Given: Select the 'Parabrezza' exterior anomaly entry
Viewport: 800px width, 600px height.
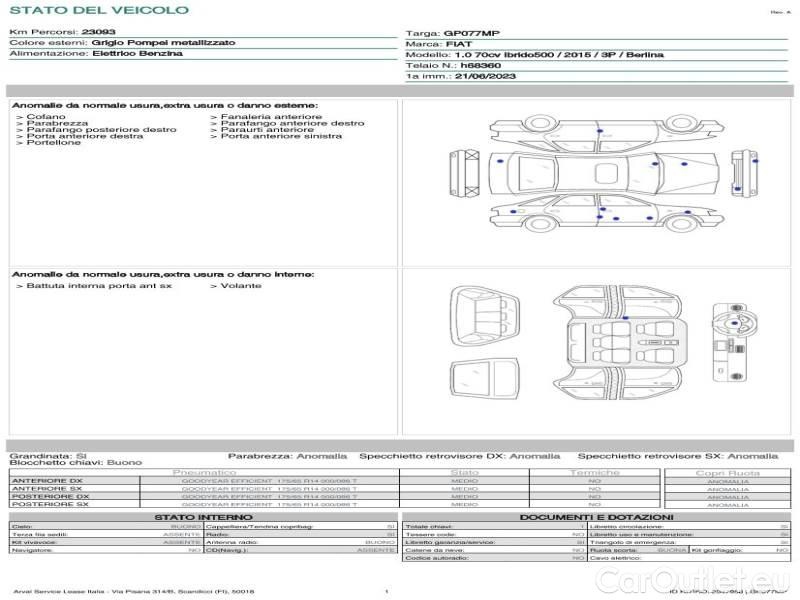Looking at the screenshot, I should pyautogui.click(x=57, y=124).
